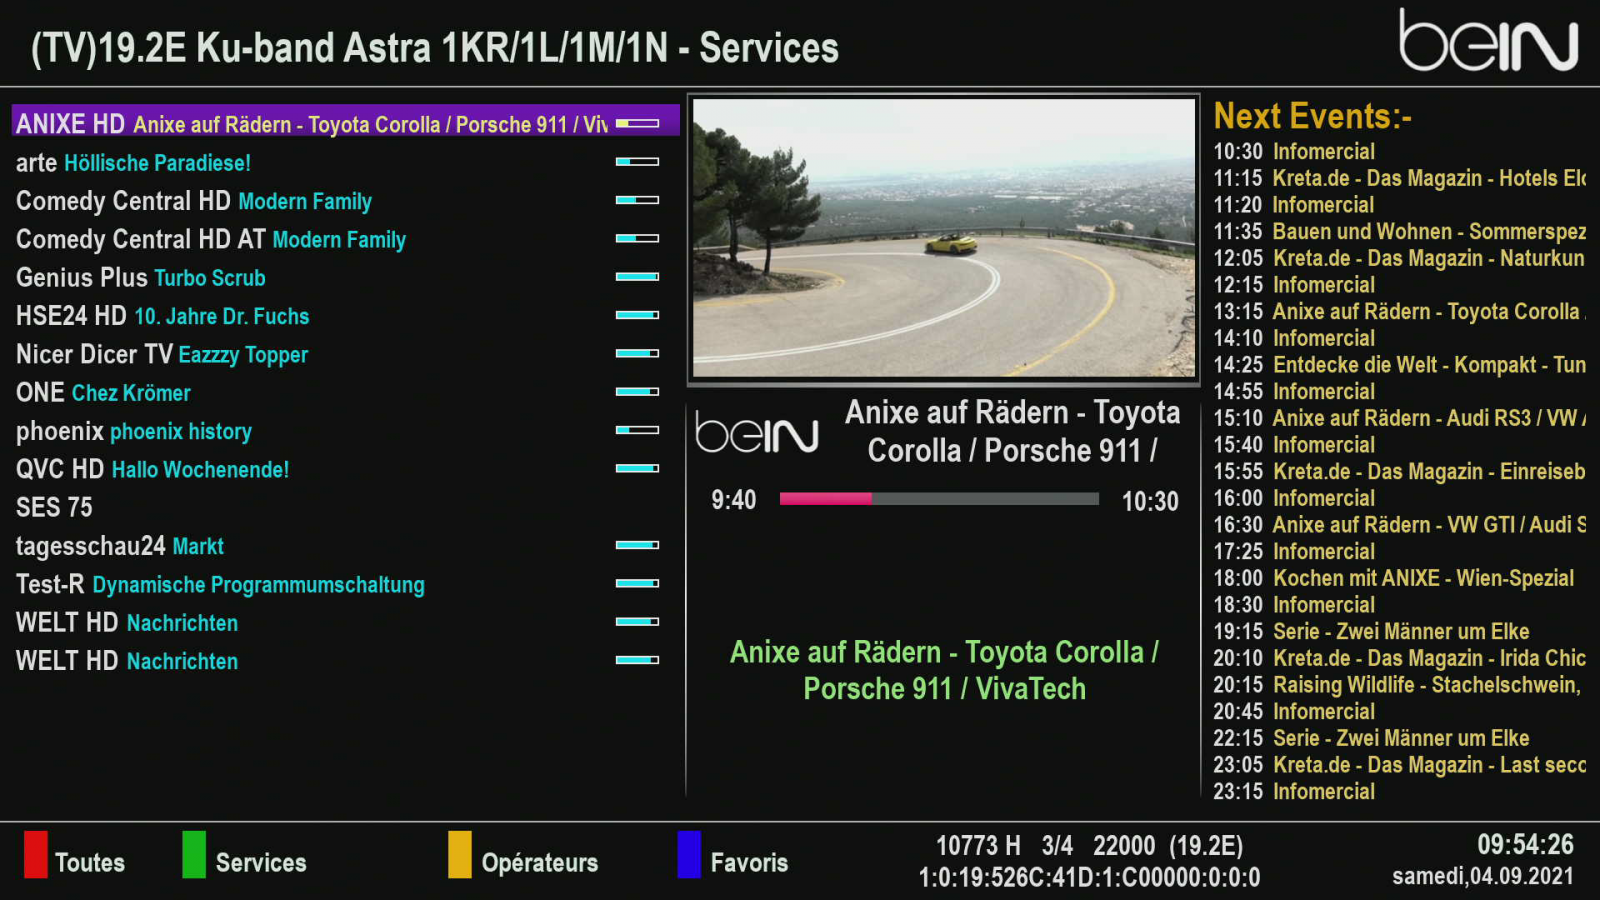The image size is (1600, 900).
Task: Click the green event title description text
Action: (x=944, y=670)
